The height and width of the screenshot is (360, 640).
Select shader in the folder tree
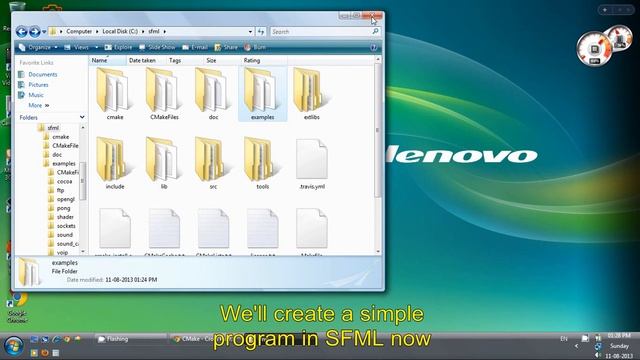[x=65, y=217]
